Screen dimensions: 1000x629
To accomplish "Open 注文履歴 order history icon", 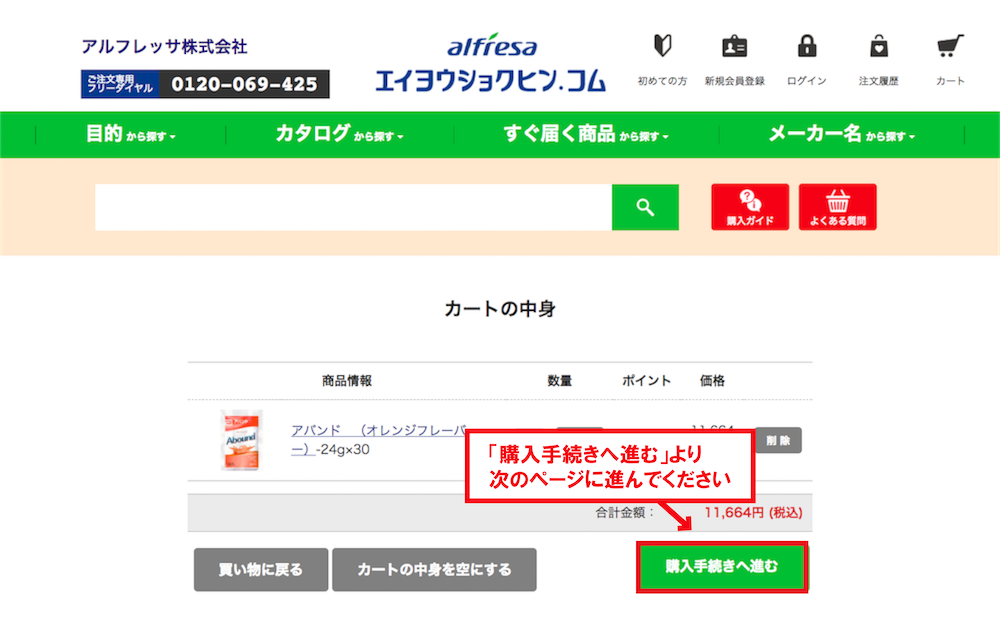I will point(878,47).
